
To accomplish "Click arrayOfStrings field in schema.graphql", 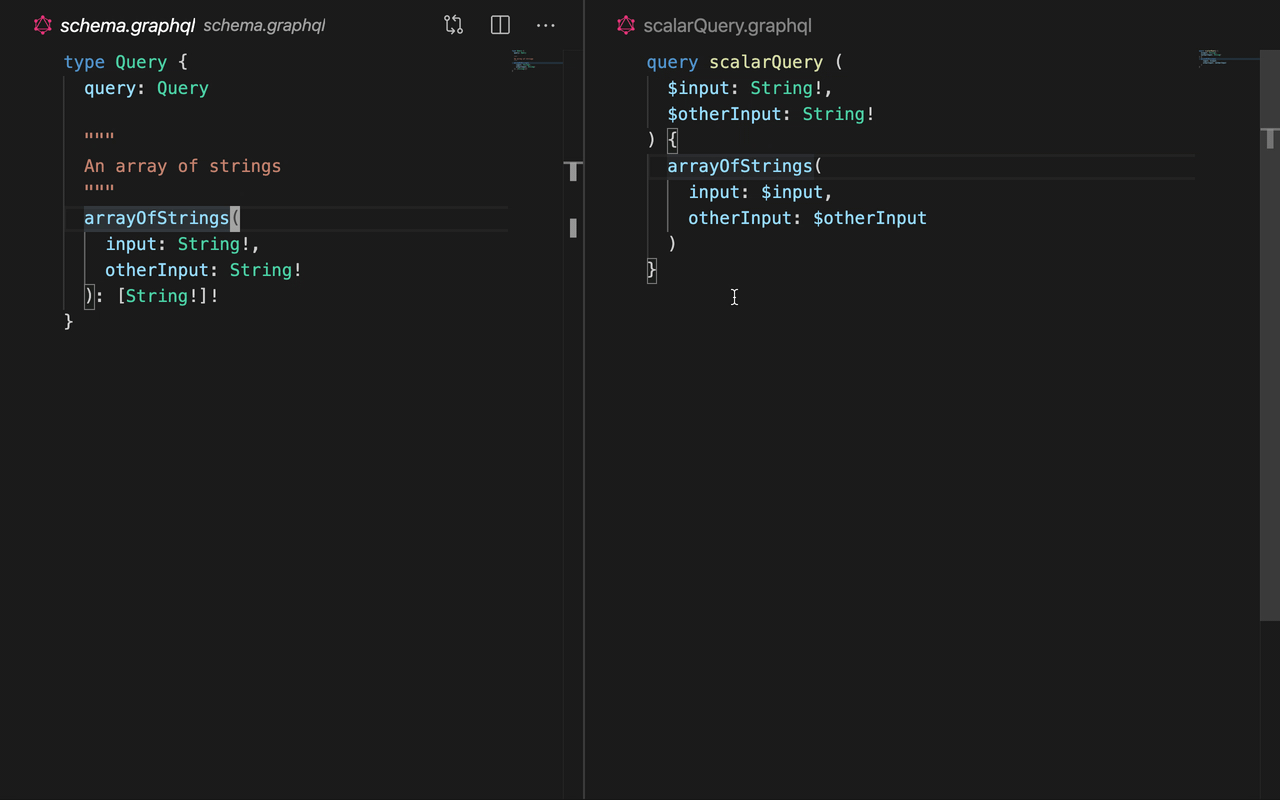I will pyautogui.click(x=157, y=218).
